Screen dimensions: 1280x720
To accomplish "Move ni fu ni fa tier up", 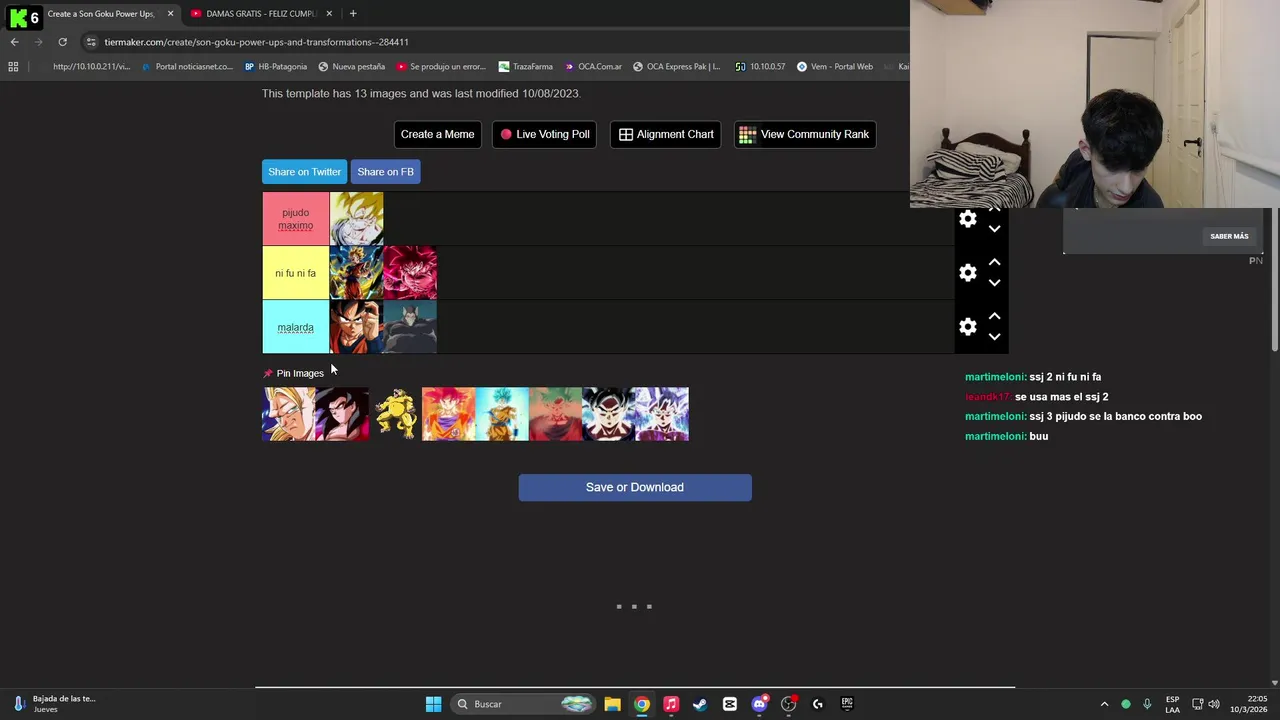I will pyautogui.click(x=994, y=262).
